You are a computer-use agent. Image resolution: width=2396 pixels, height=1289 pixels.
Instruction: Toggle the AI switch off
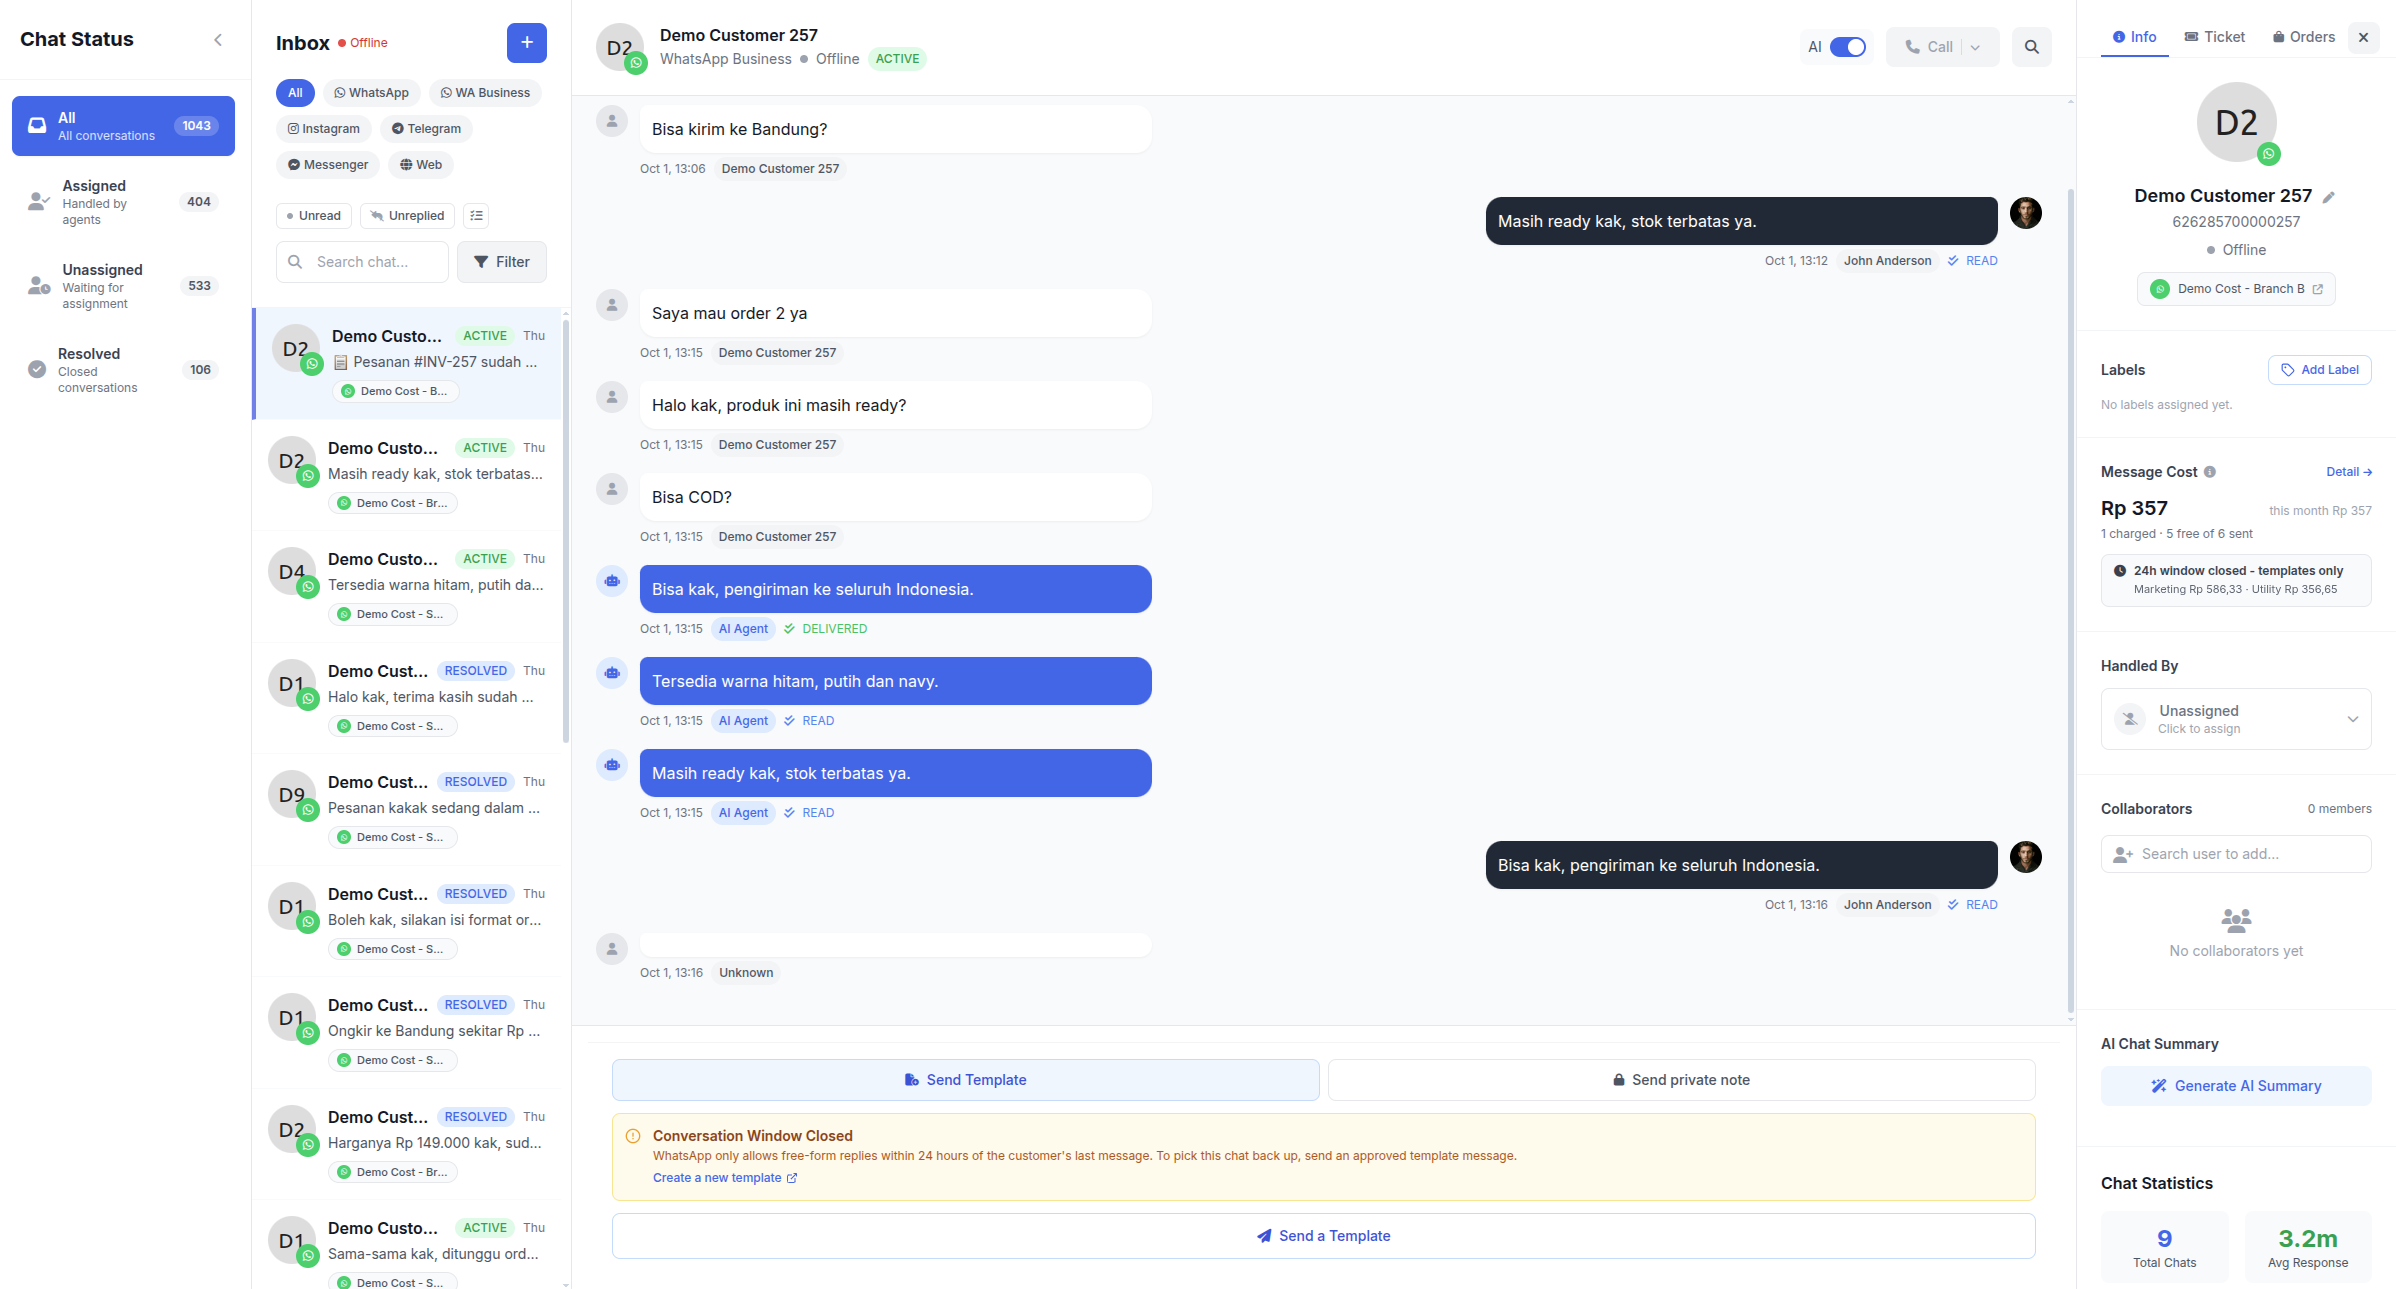(1847, 47)
